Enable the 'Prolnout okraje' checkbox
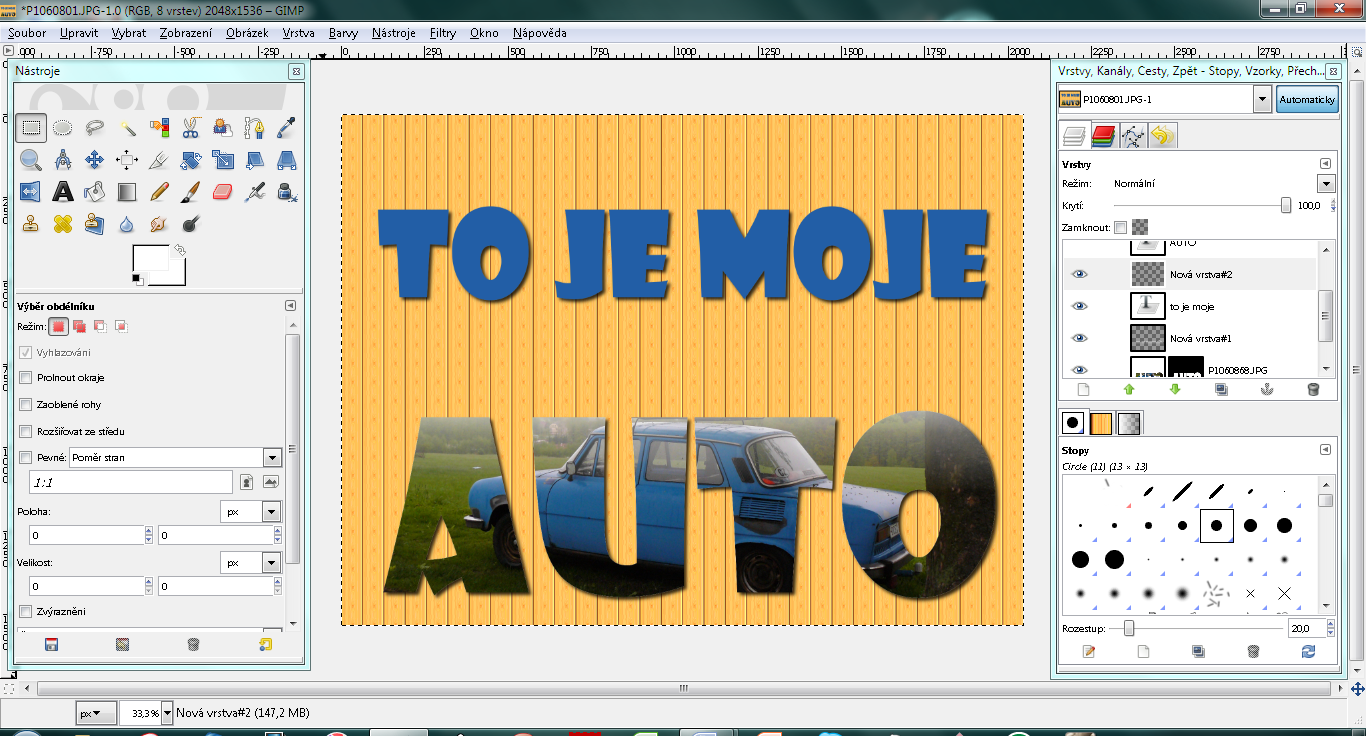This screenshot has width=1366, height=736. coord(26,378)
